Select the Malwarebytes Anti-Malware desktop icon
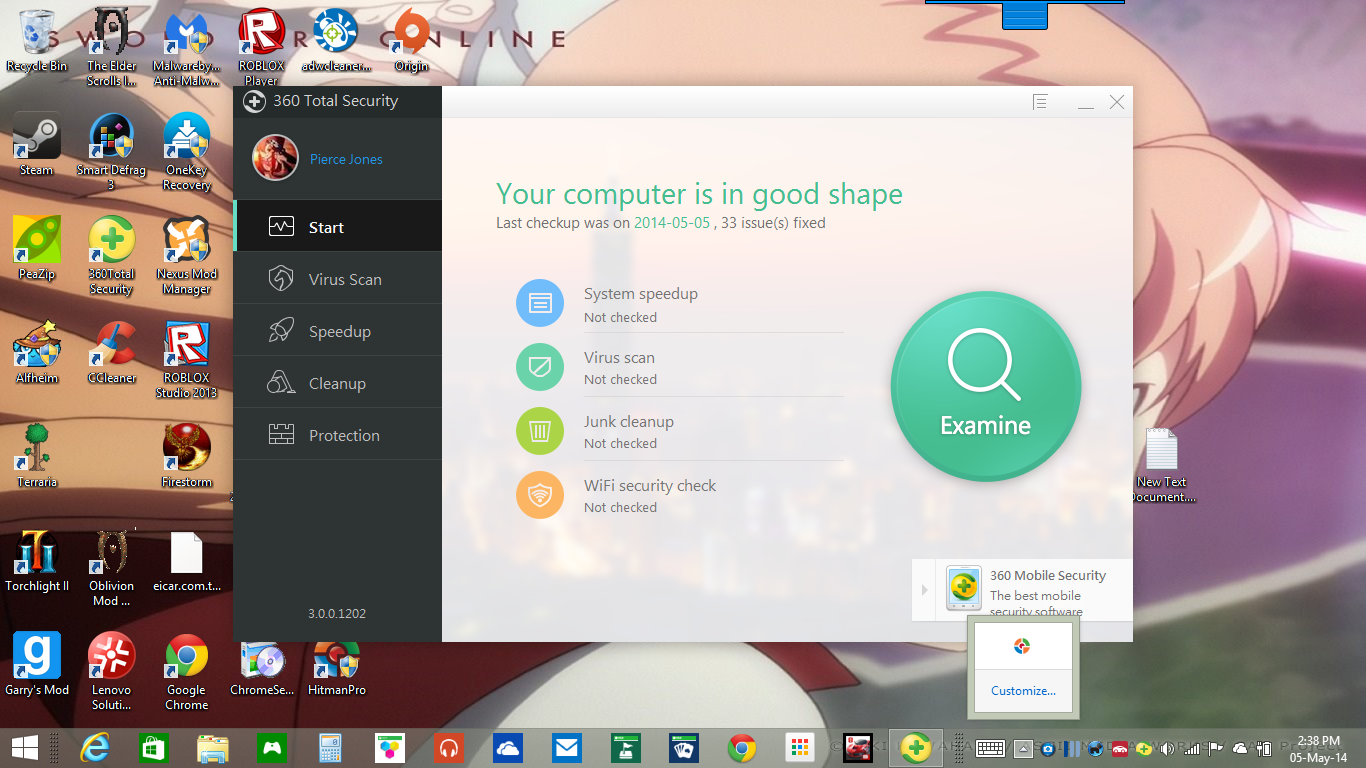1366x768 pixels. click(187, 47)
